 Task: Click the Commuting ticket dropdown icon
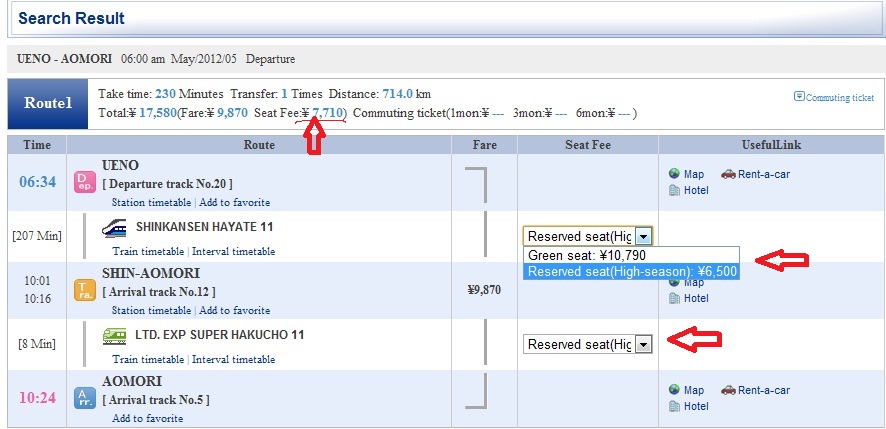click(x=799, y=96)
